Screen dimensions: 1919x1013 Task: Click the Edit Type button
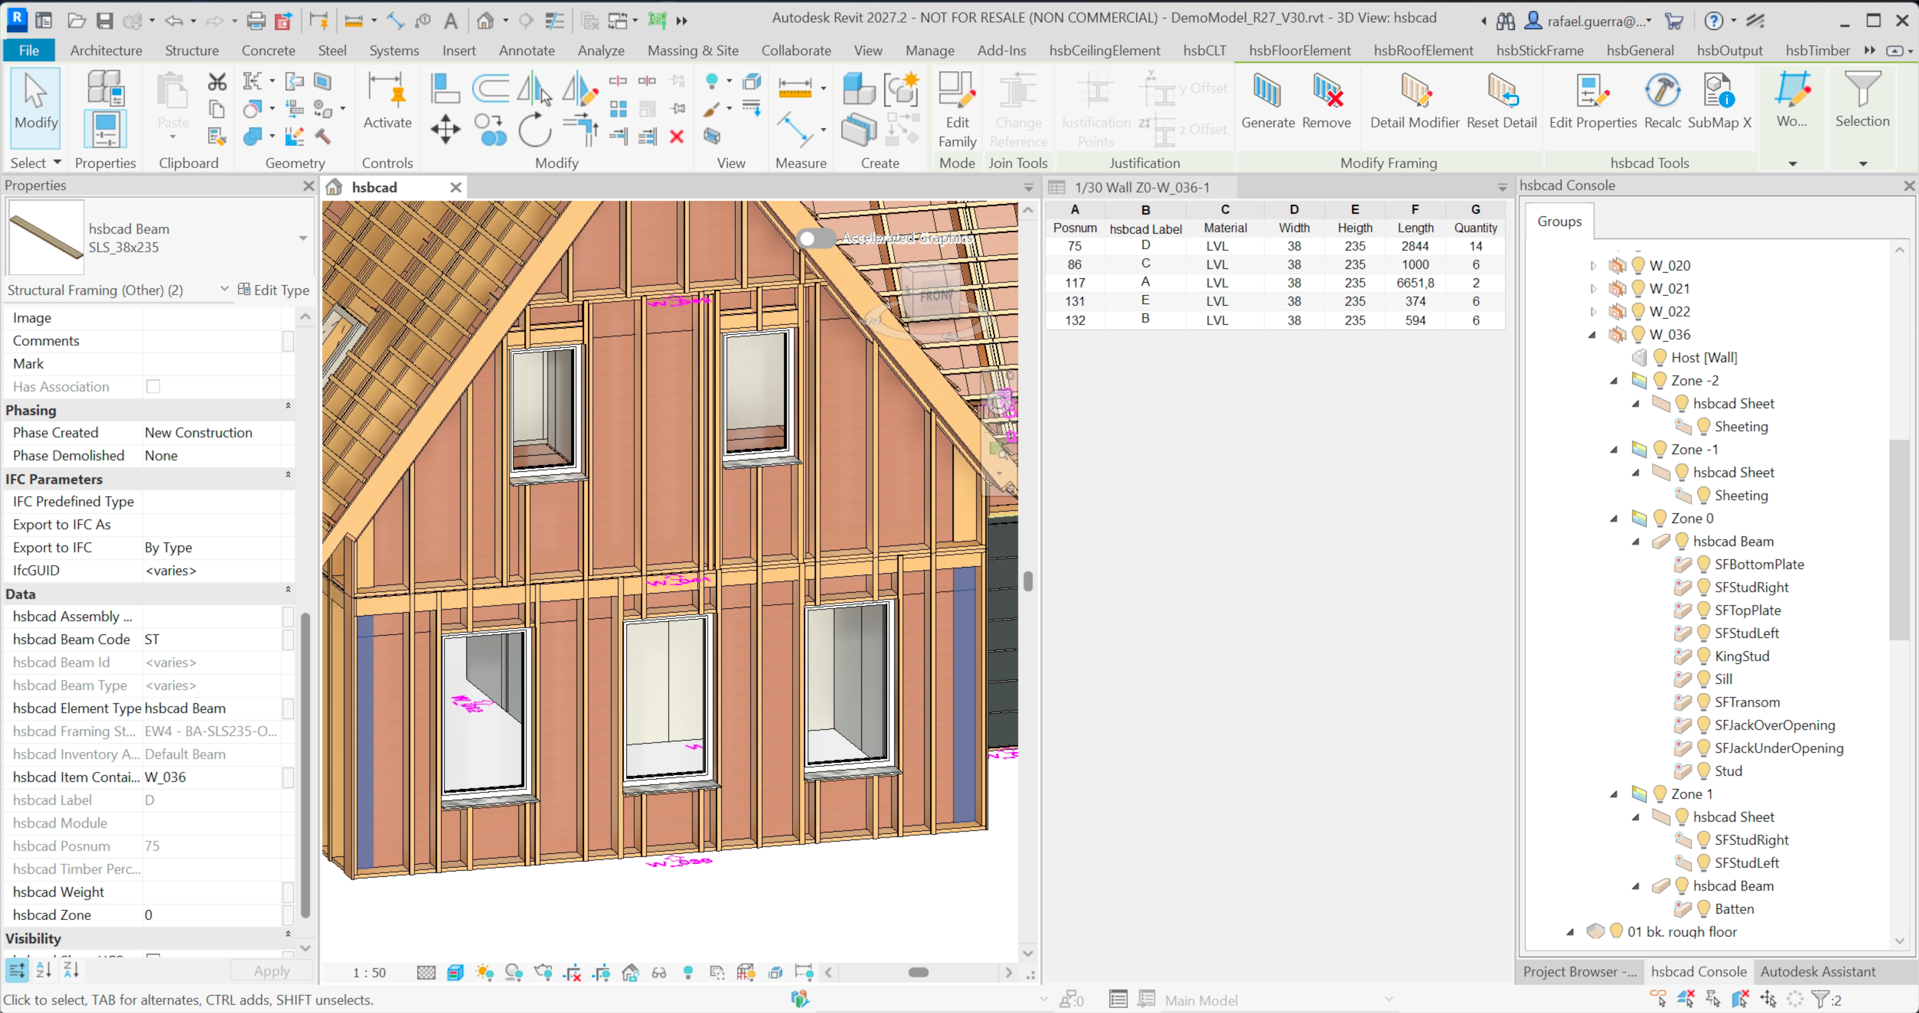point(273,290)
